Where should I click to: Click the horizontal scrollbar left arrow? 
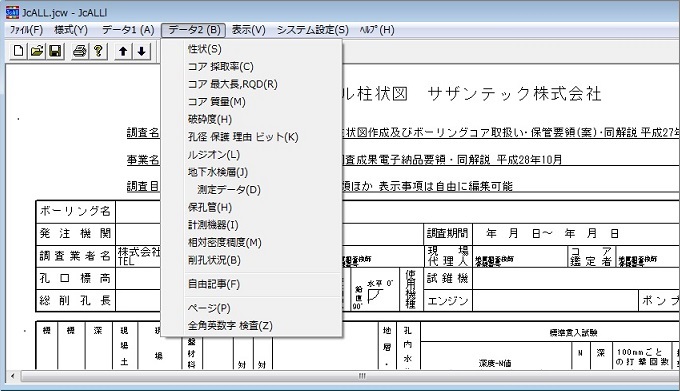coord(13,376)
